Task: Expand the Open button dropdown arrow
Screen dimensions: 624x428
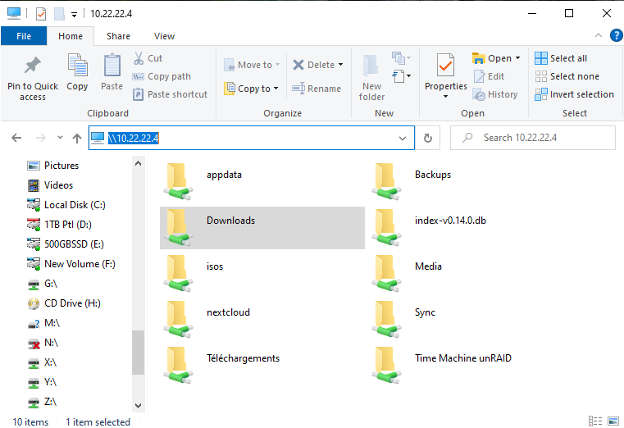Action: (x=517, y=58)
